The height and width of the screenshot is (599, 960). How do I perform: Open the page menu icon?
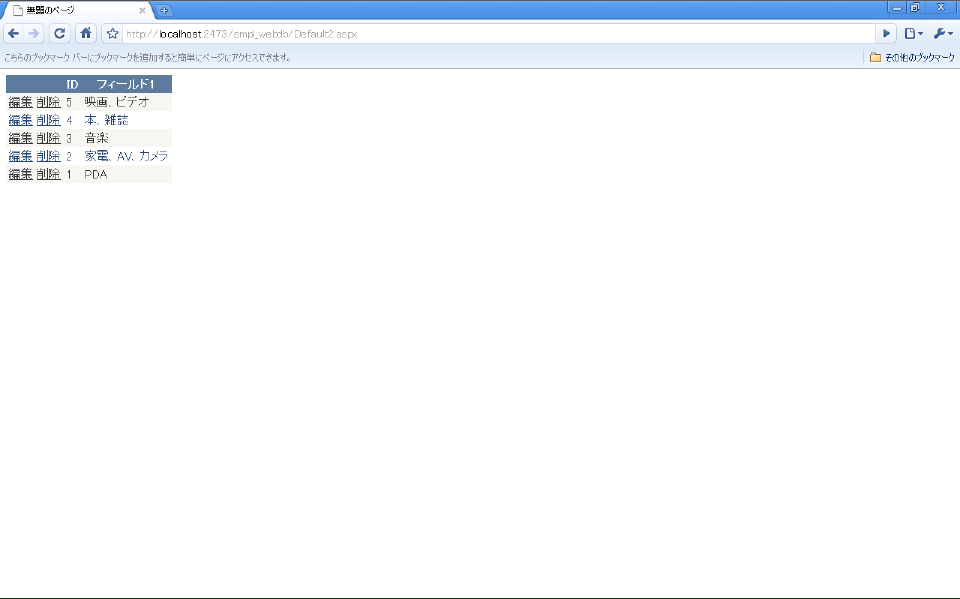click(913, 34)
